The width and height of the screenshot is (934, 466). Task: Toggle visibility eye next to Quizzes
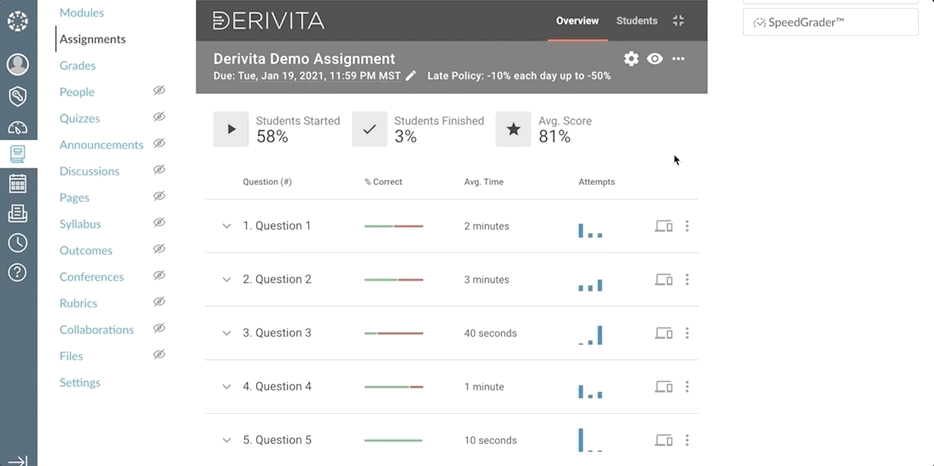pos(159,118)
